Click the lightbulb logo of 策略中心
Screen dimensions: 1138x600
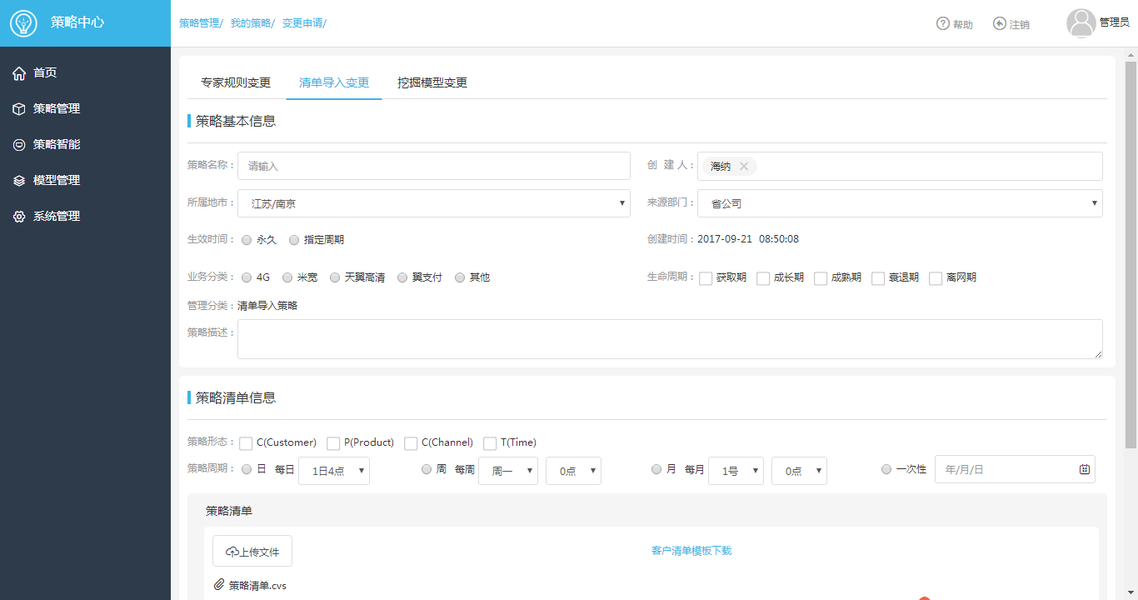(x=23, y=23)
